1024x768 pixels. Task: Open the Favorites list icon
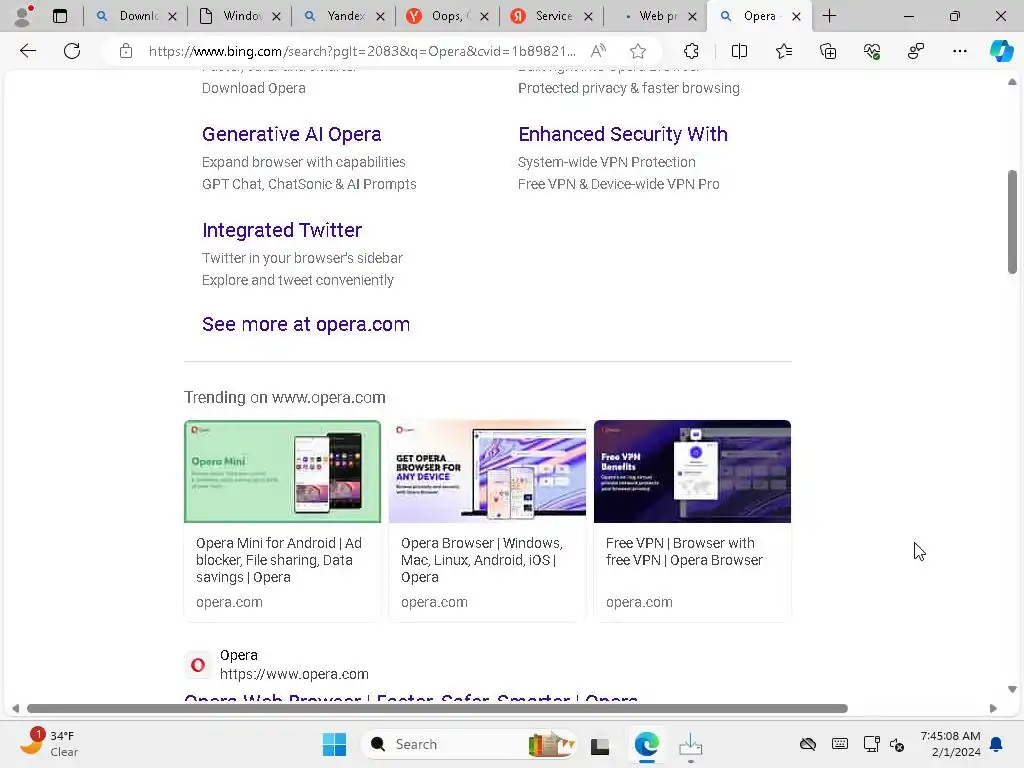tap(784, 51)
